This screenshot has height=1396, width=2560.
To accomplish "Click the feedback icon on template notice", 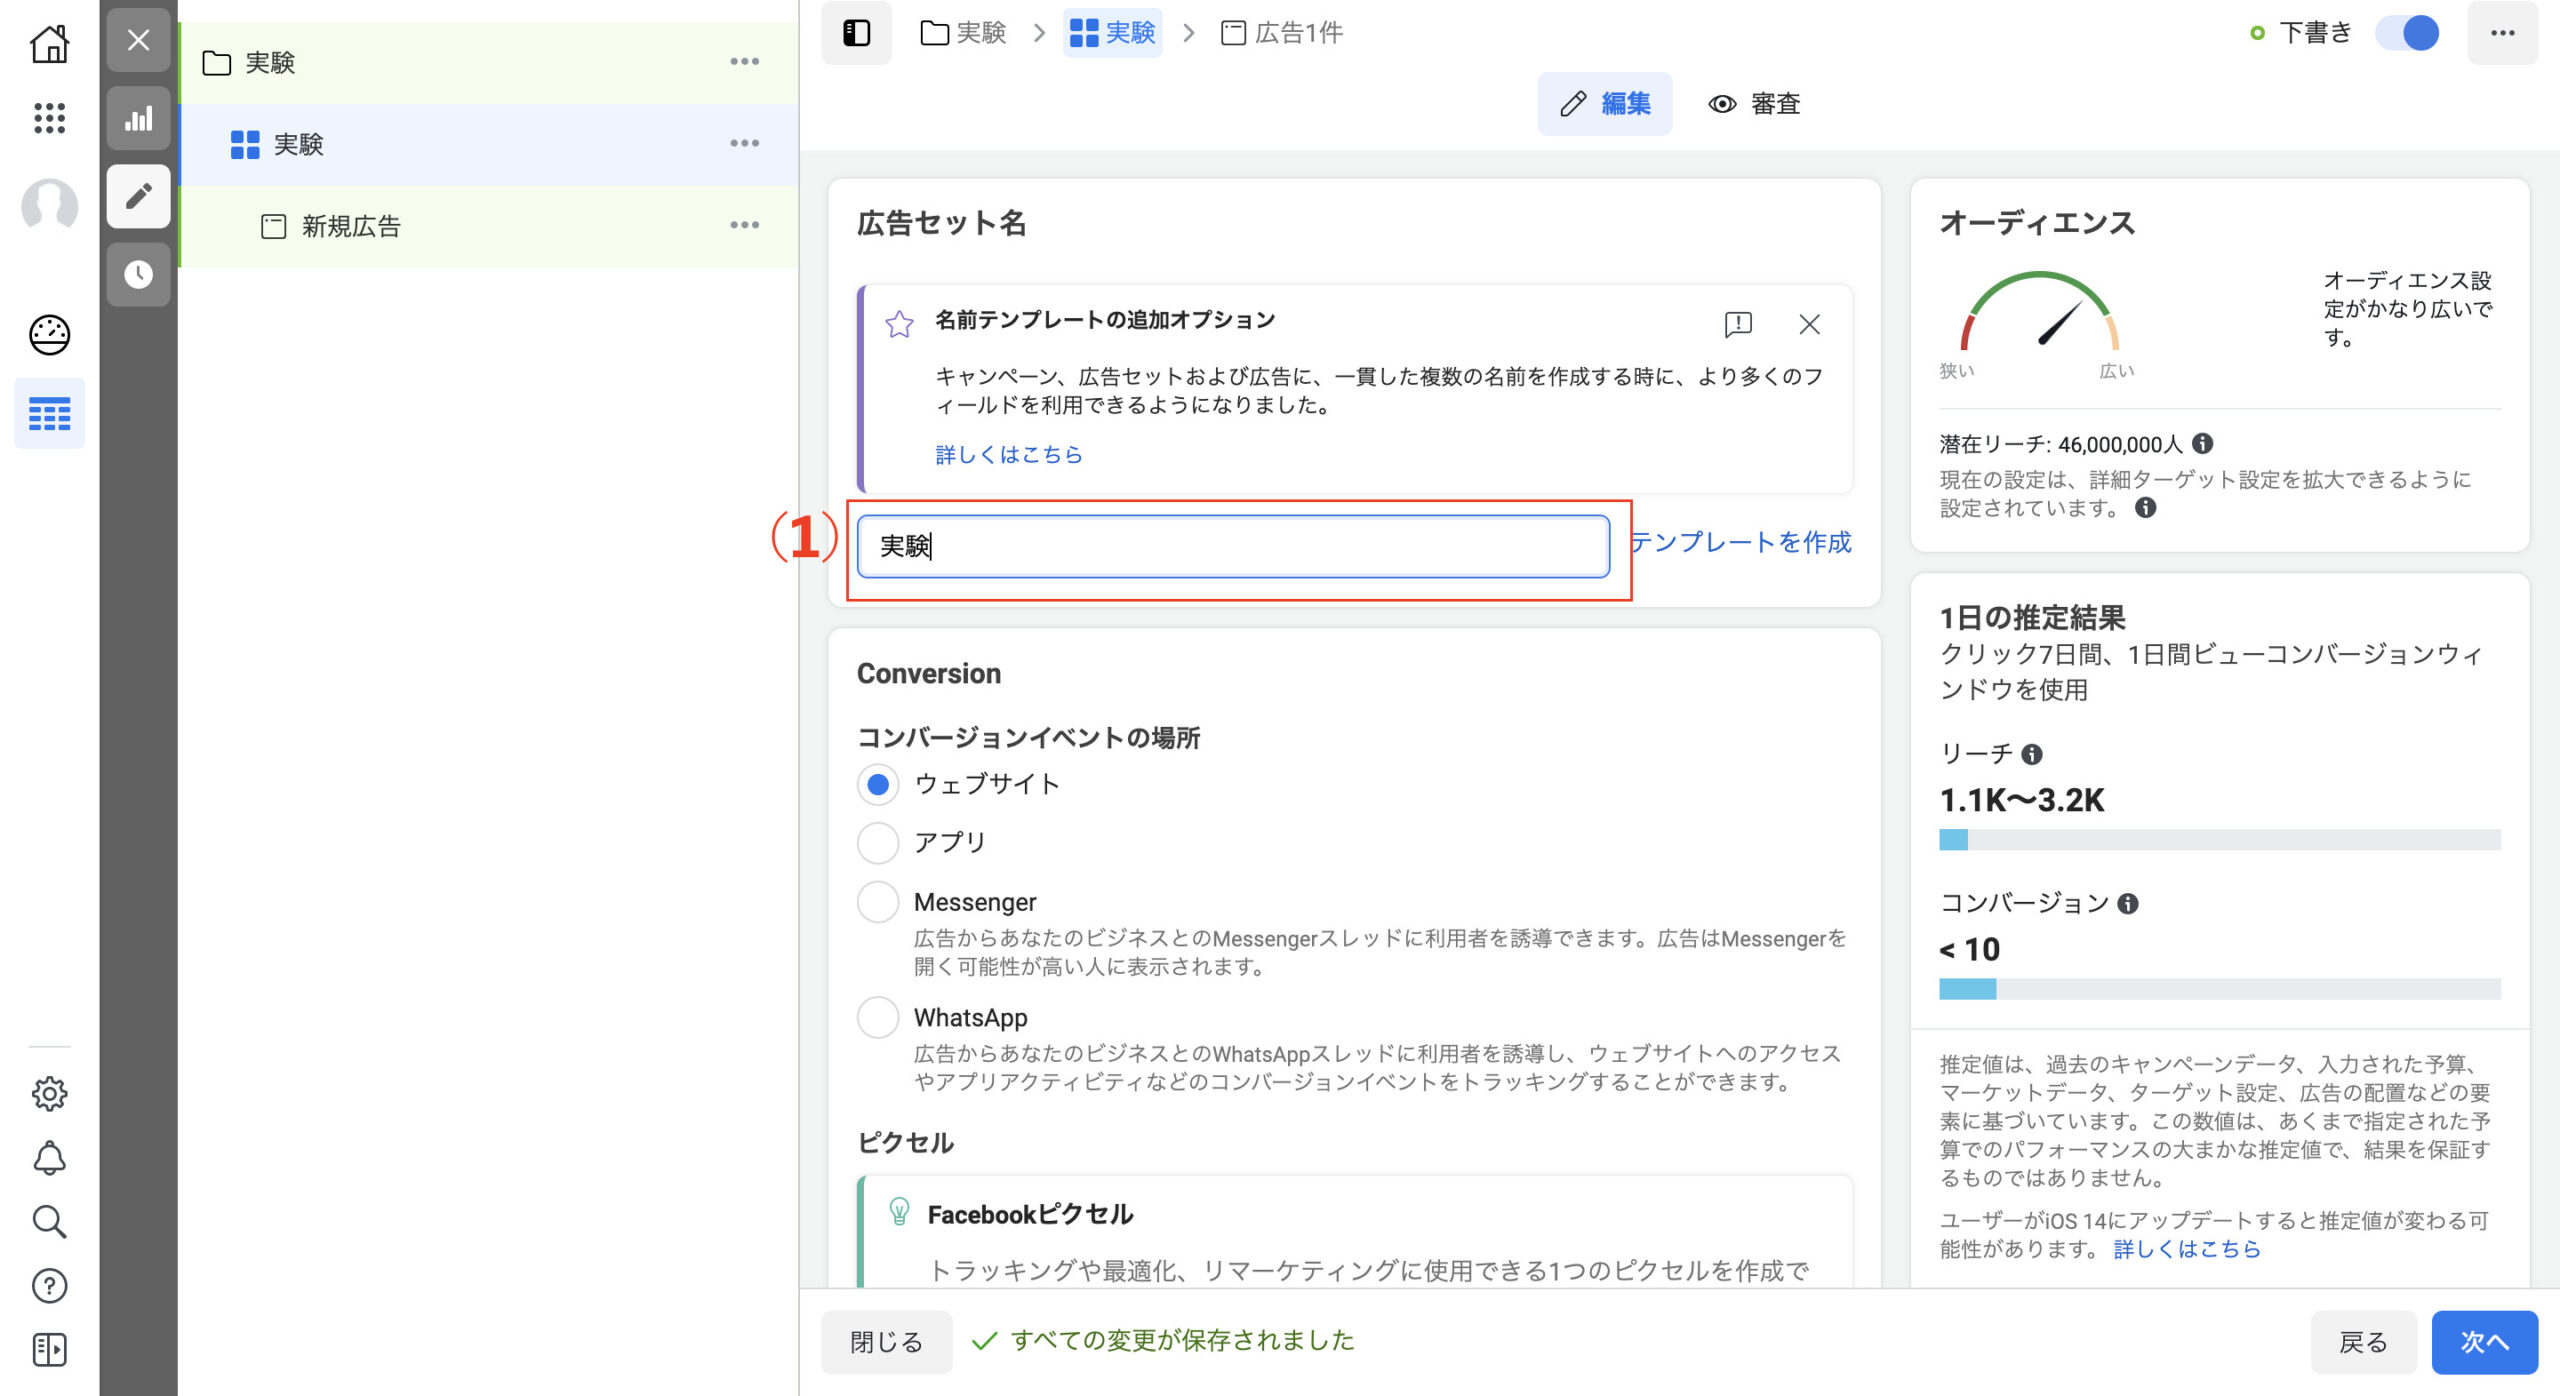I will coord(1738,324).
